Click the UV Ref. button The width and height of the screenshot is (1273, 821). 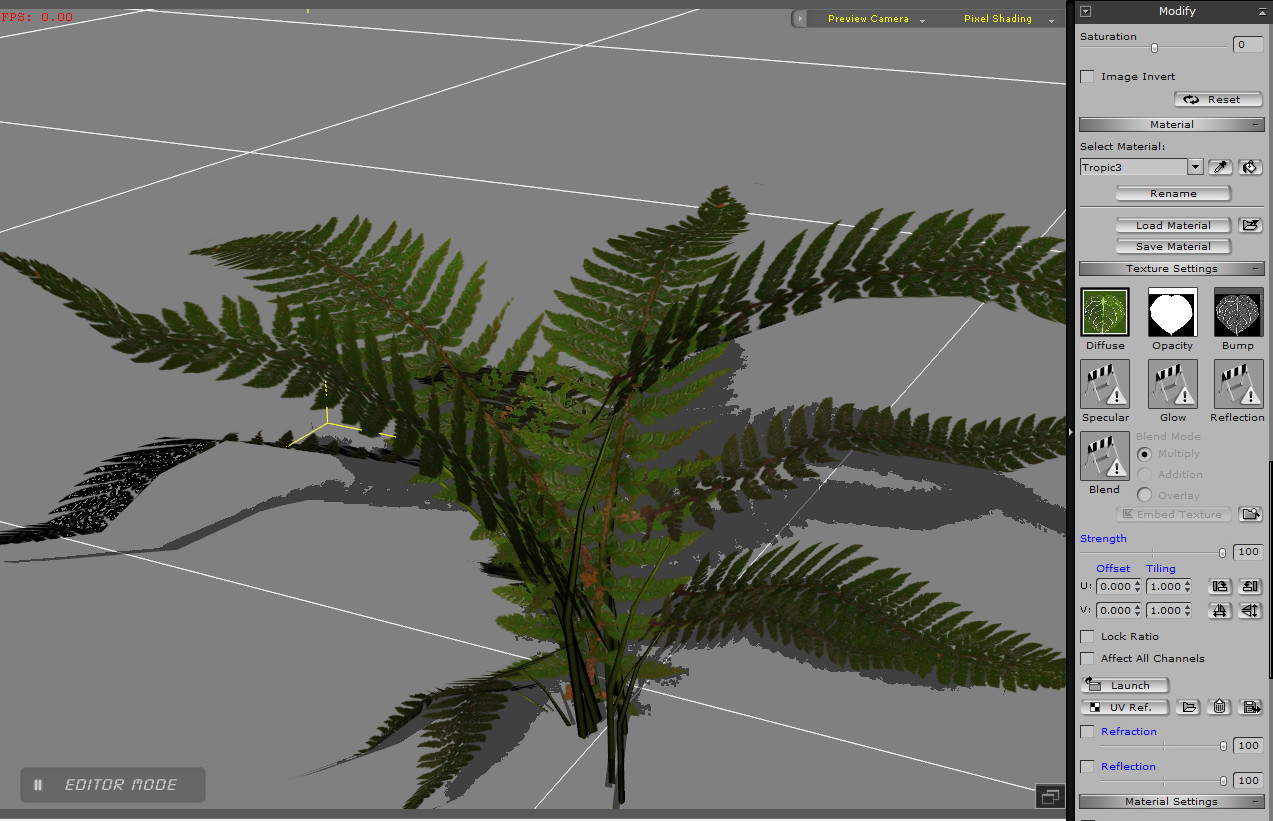1125,707
